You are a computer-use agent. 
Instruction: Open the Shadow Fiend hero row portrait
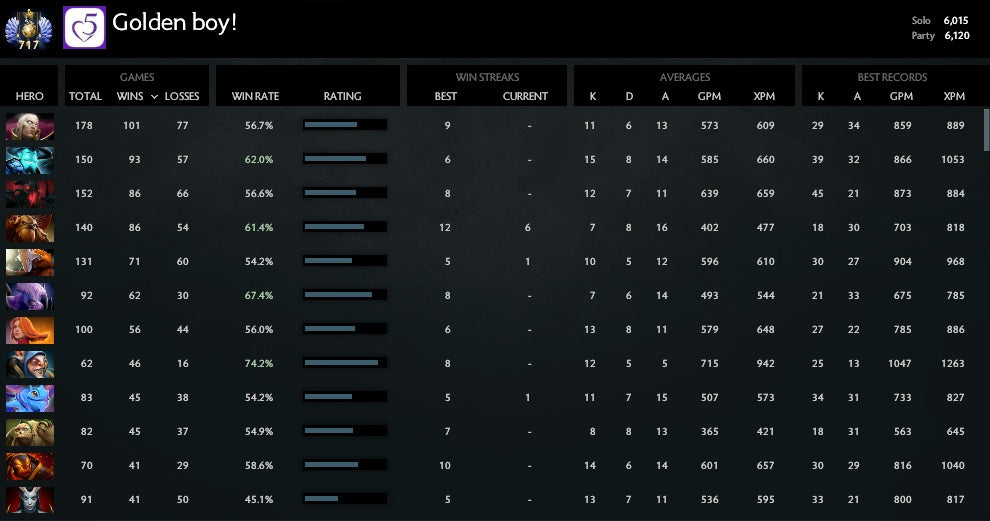[x=29, y=194]
